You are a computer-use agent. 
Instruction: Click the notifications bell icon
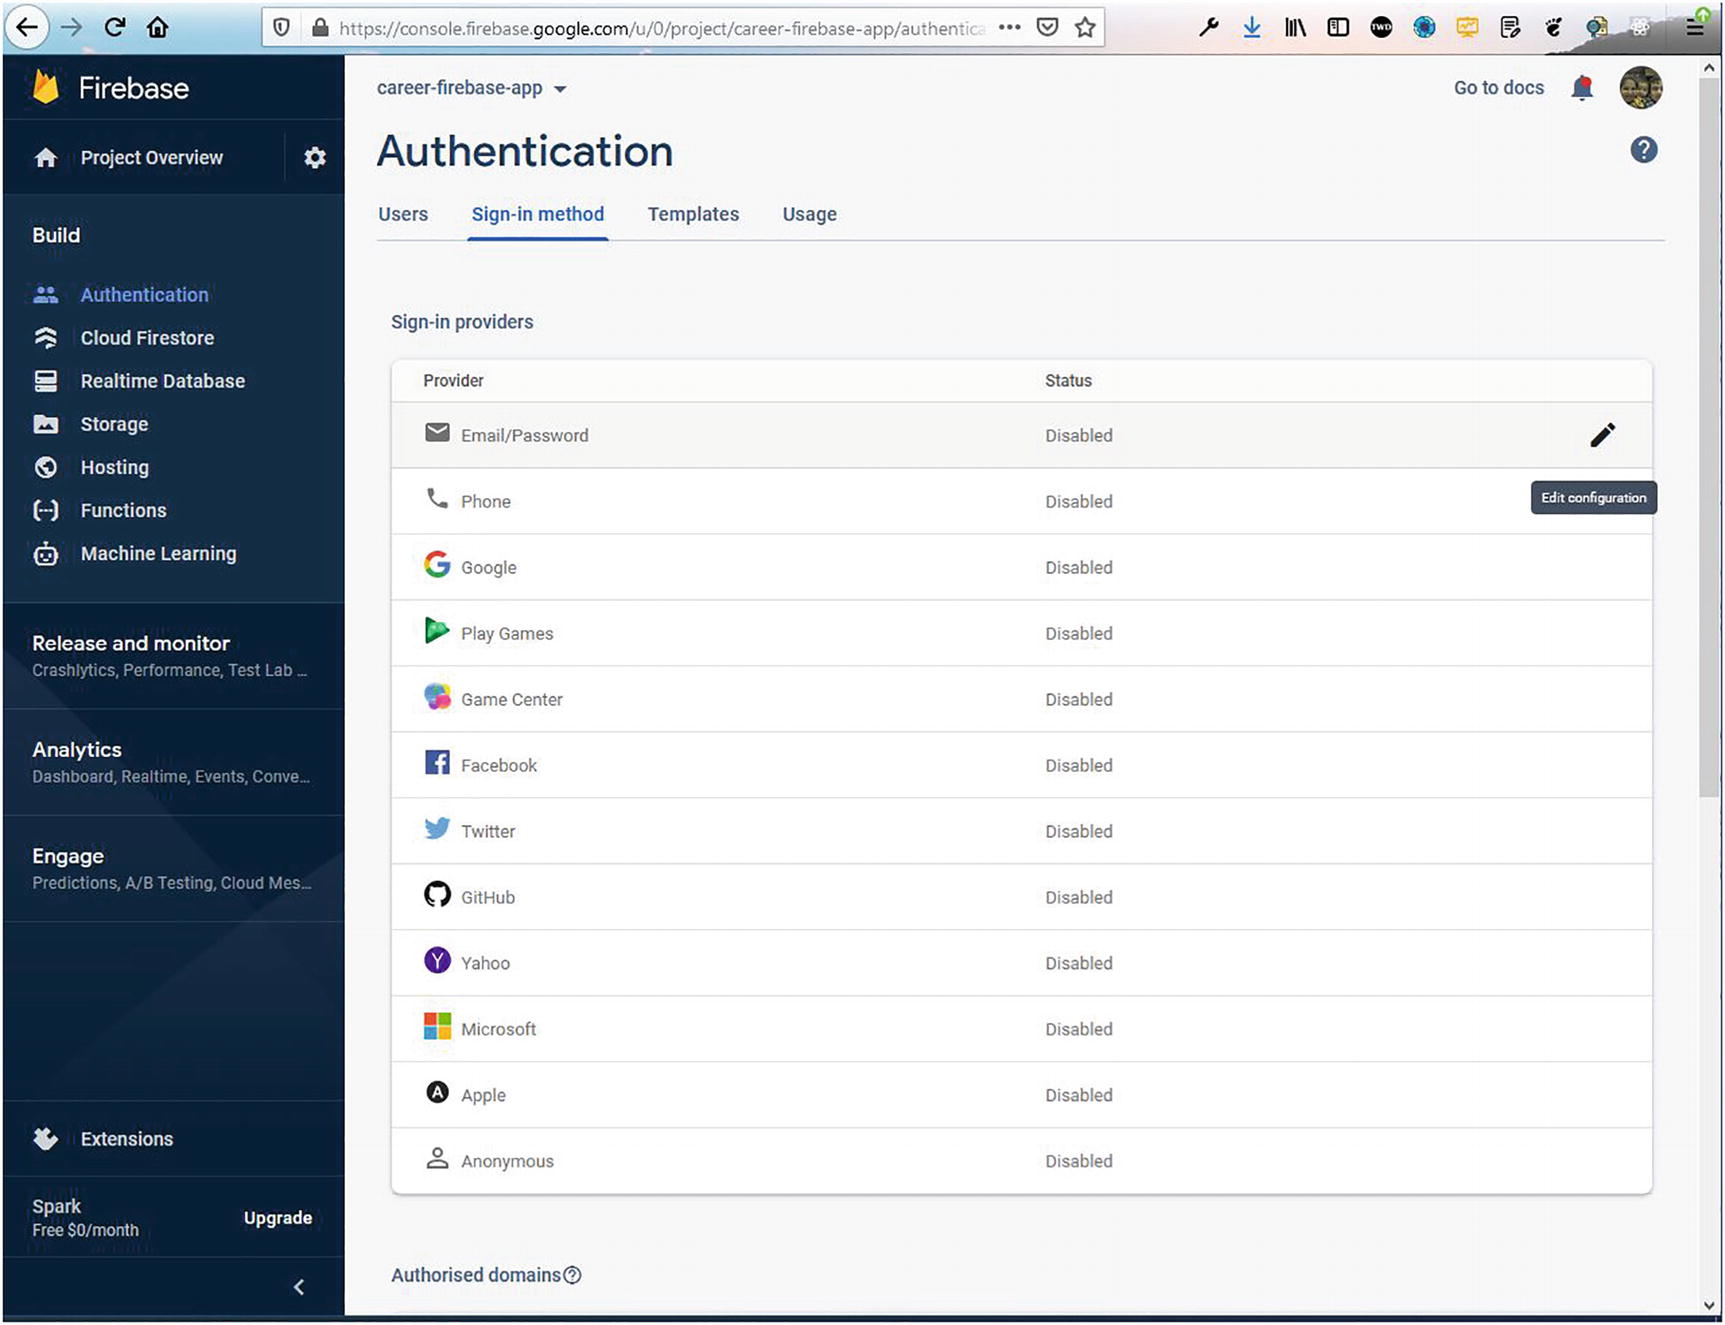point(1582,88)
